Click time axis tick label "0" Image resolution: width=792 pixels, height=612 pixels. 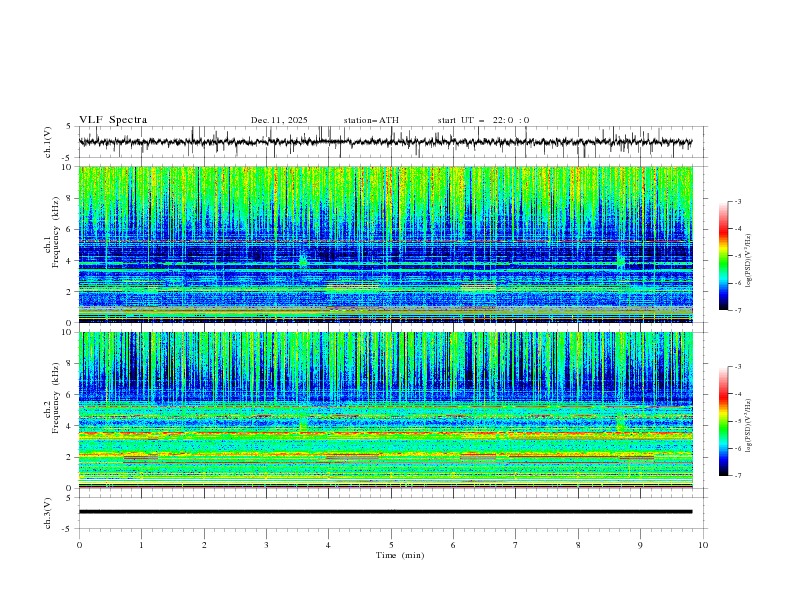79,545
